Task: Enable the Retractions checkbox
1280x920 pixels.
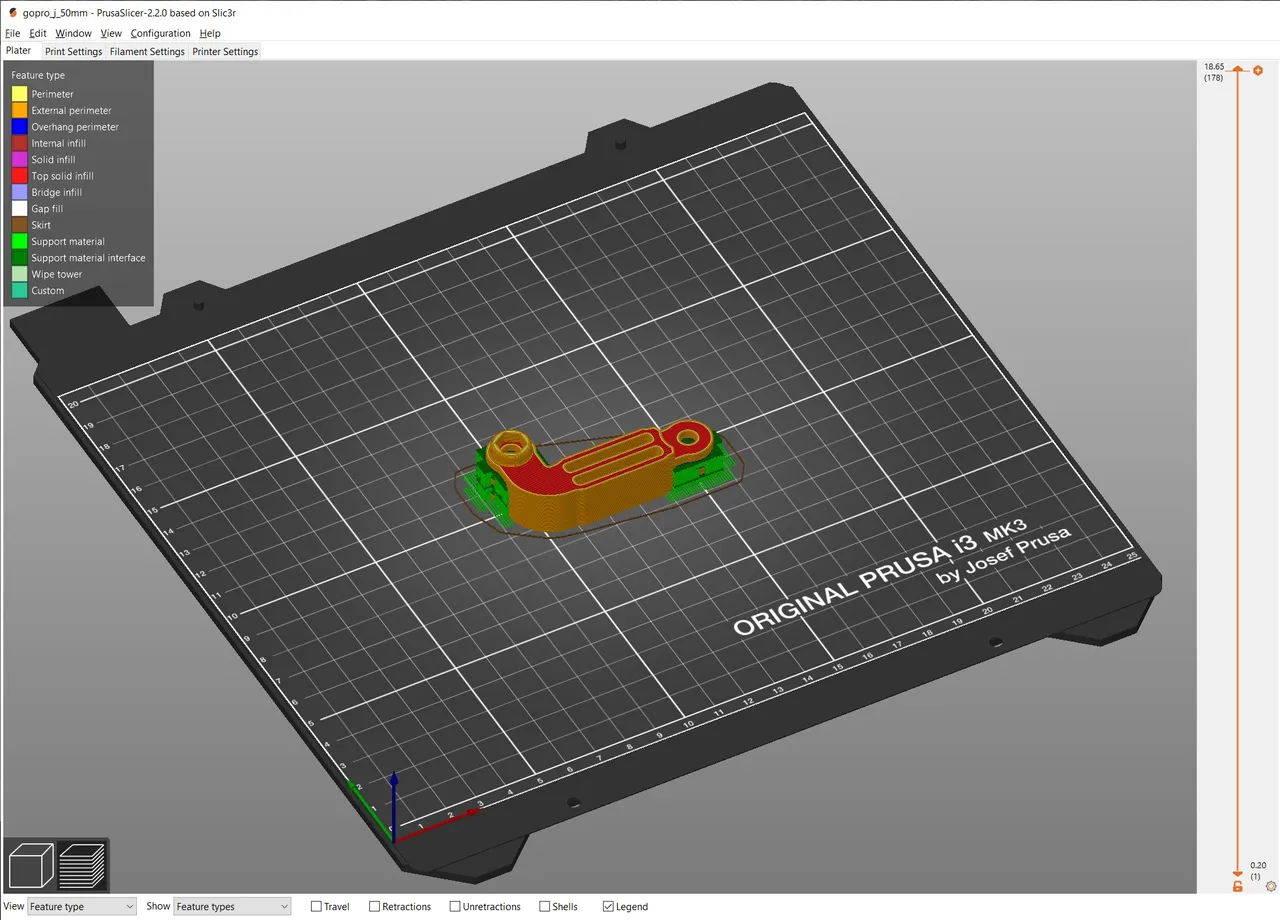Action: coord(374,906)
